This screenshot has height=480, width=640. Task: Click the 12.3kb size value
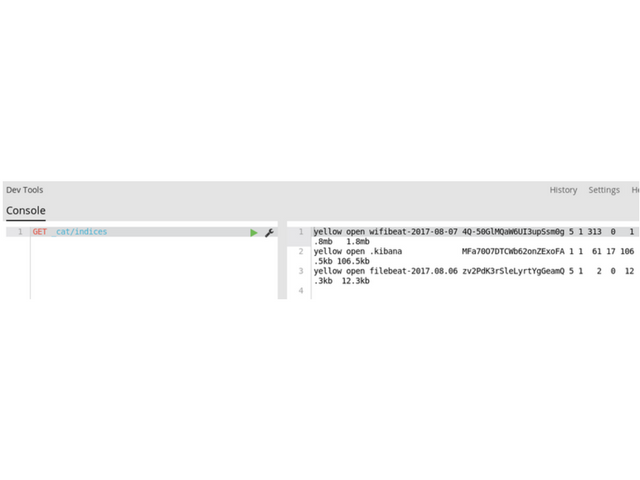click(356, 281)
